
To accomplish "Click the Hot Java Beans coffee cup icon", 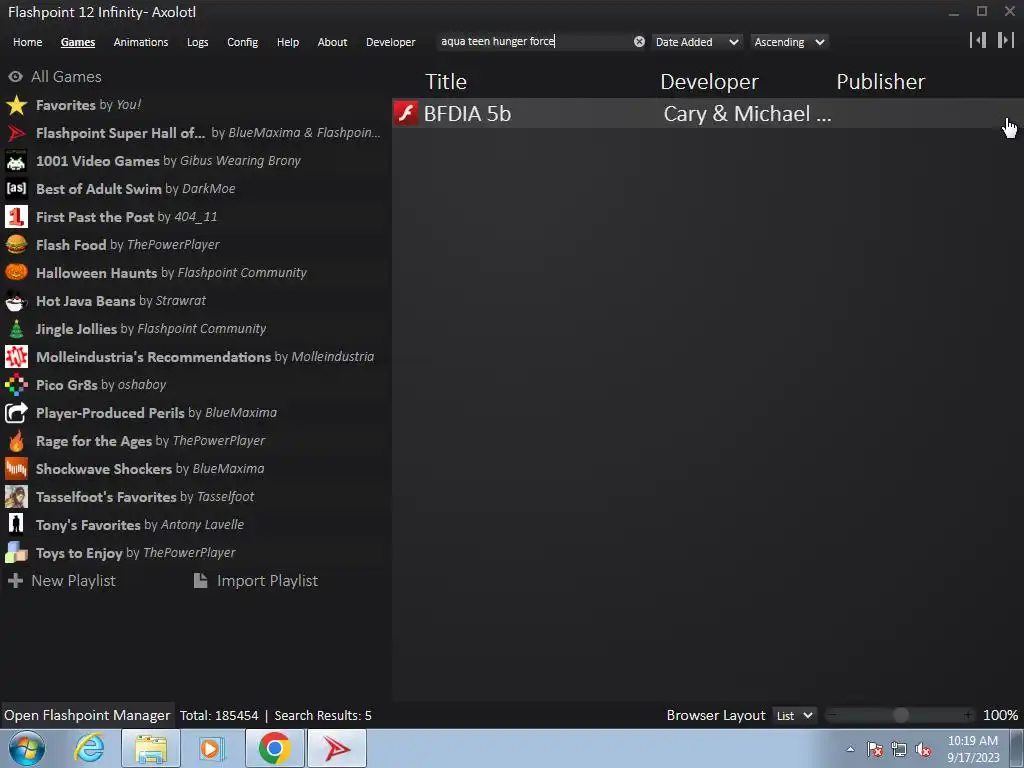I will point(16,301).
